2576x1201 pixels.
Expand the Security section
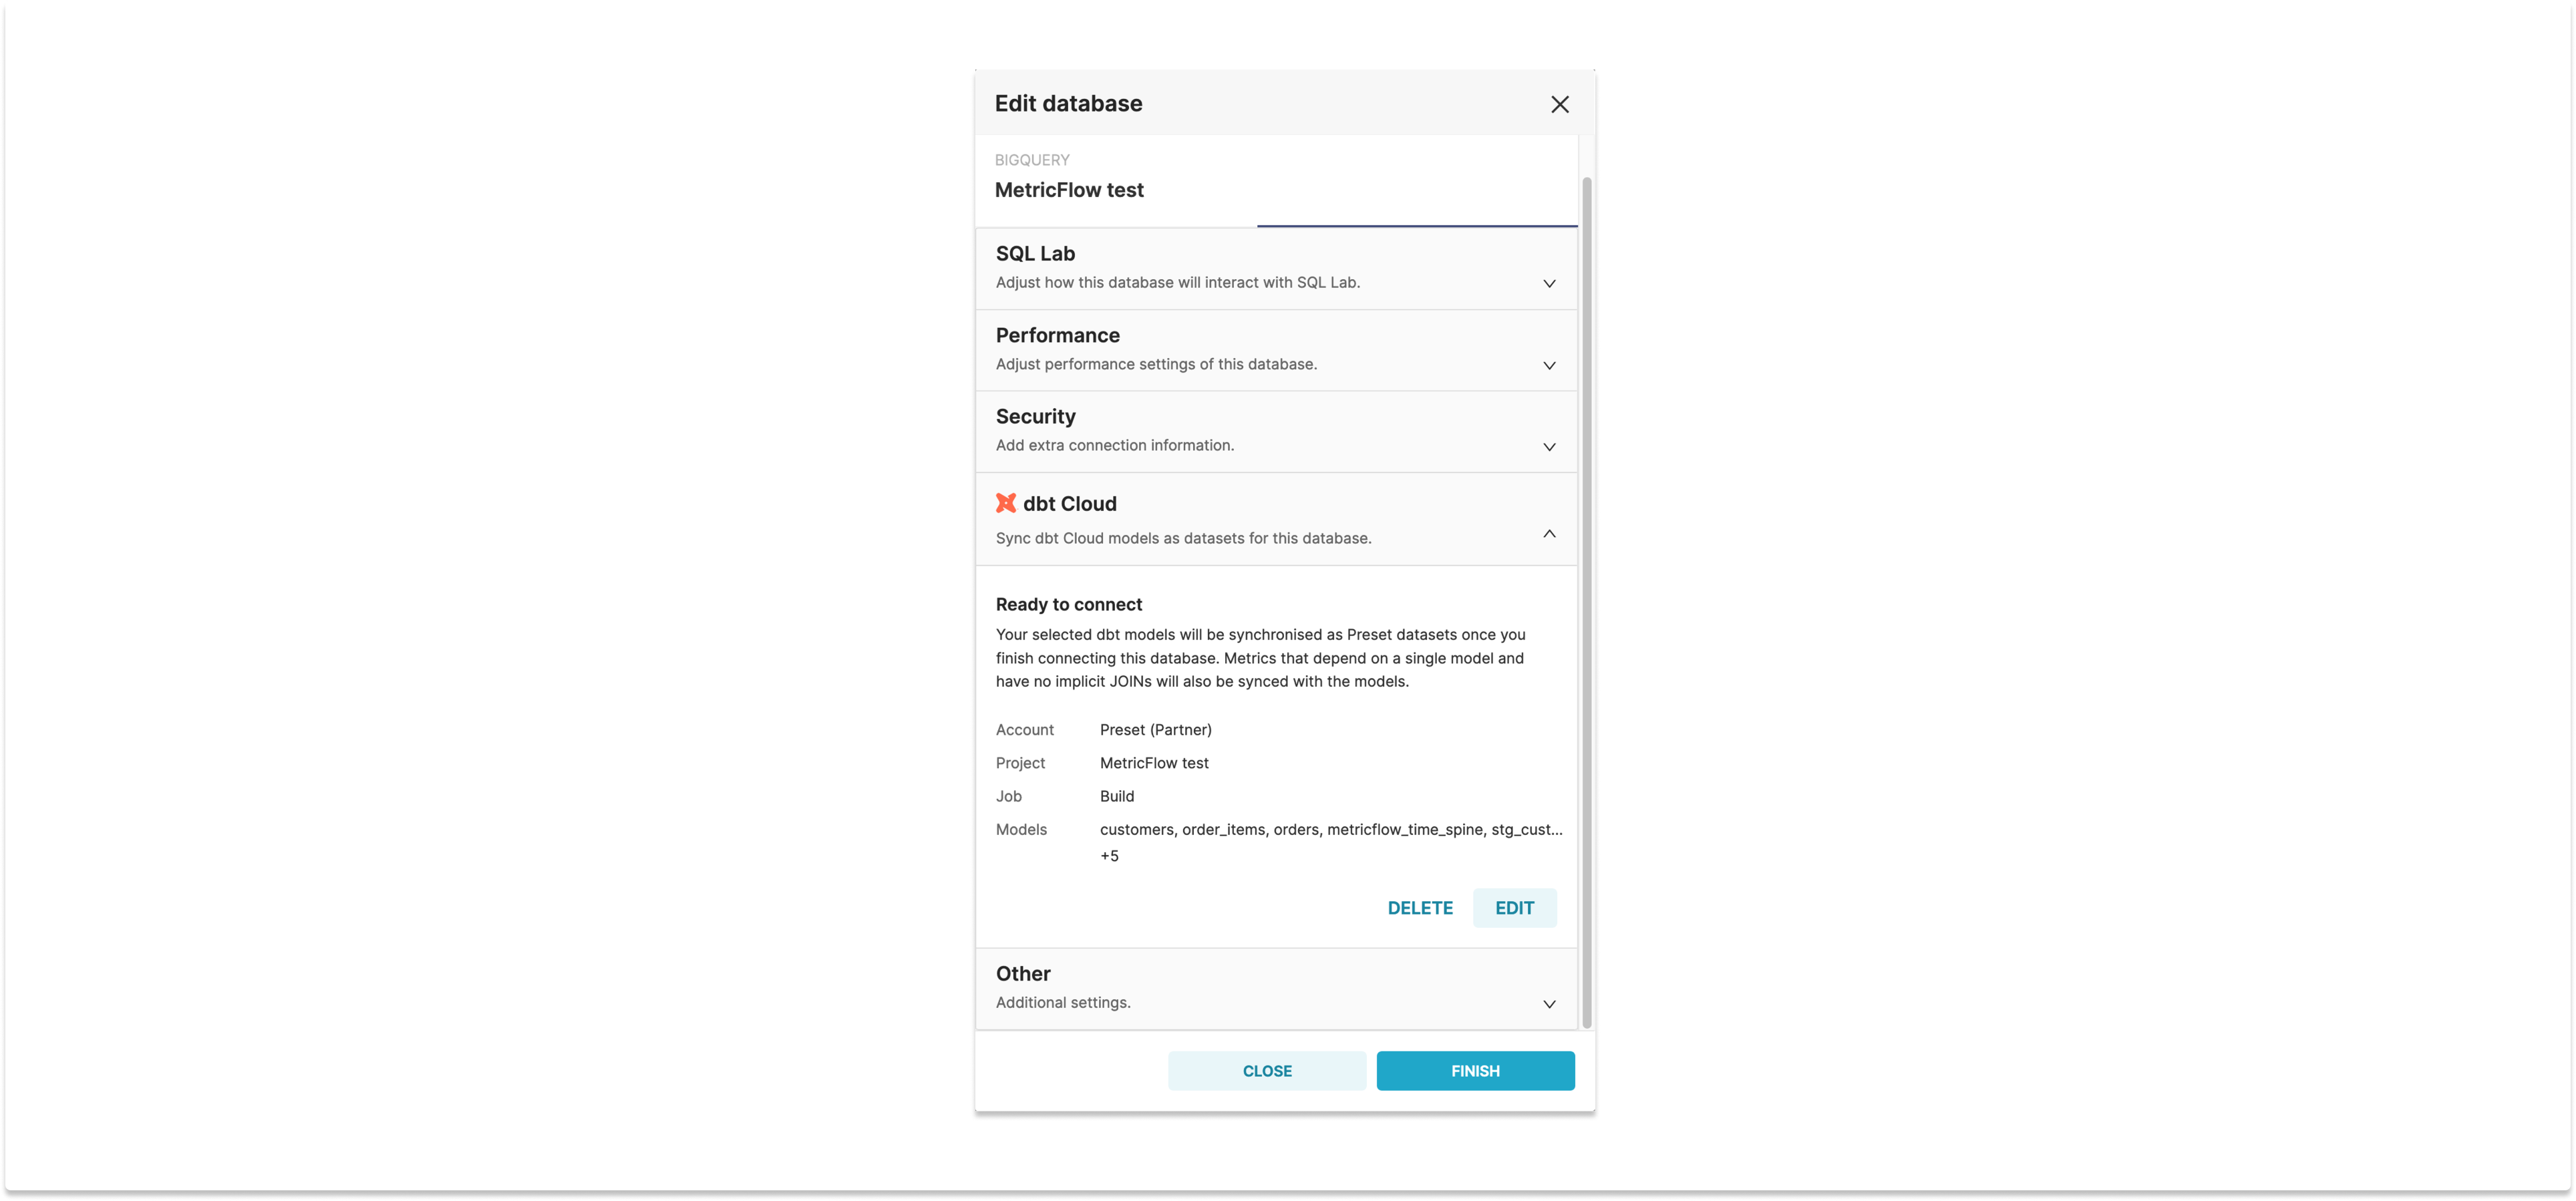[x=1549, y=447]
